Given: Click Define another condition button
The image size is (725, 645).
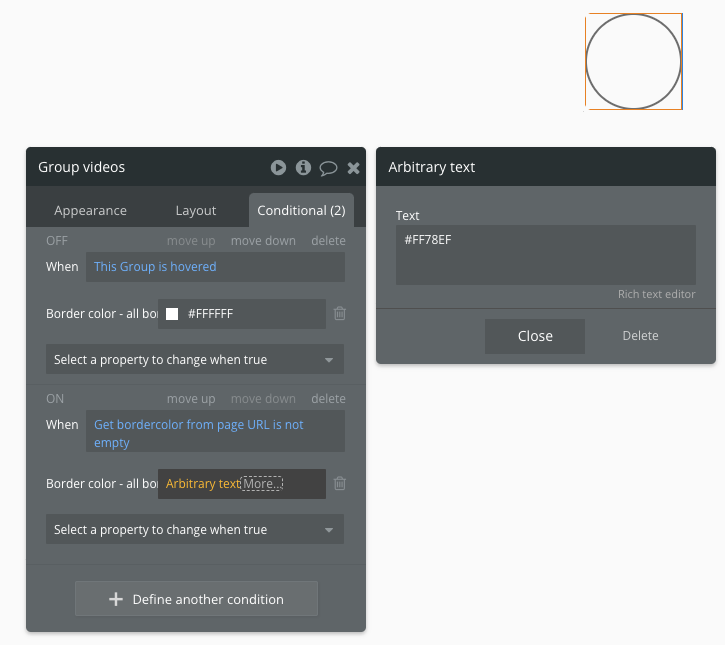Looking at the screenshot, I should [x=197, y=599].
